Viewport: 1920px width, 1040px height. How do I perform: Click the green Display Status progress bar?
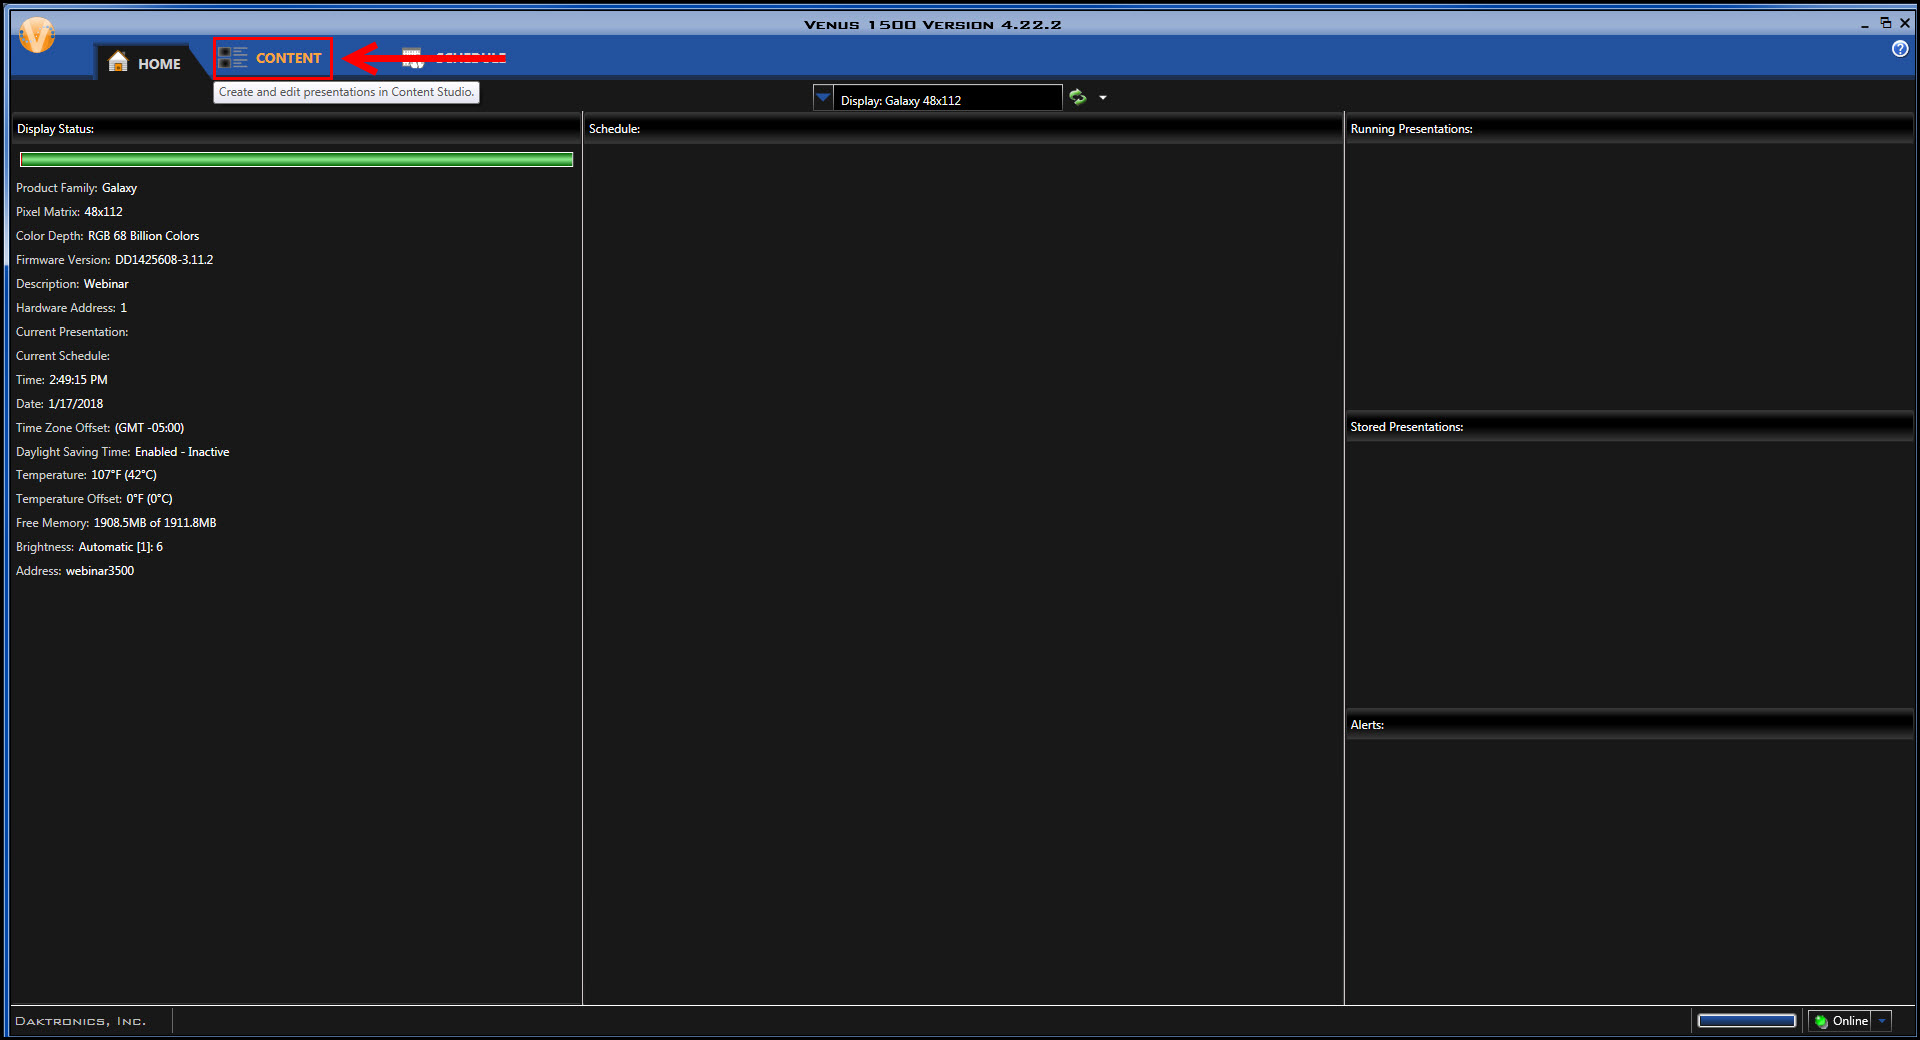(296, 160)
